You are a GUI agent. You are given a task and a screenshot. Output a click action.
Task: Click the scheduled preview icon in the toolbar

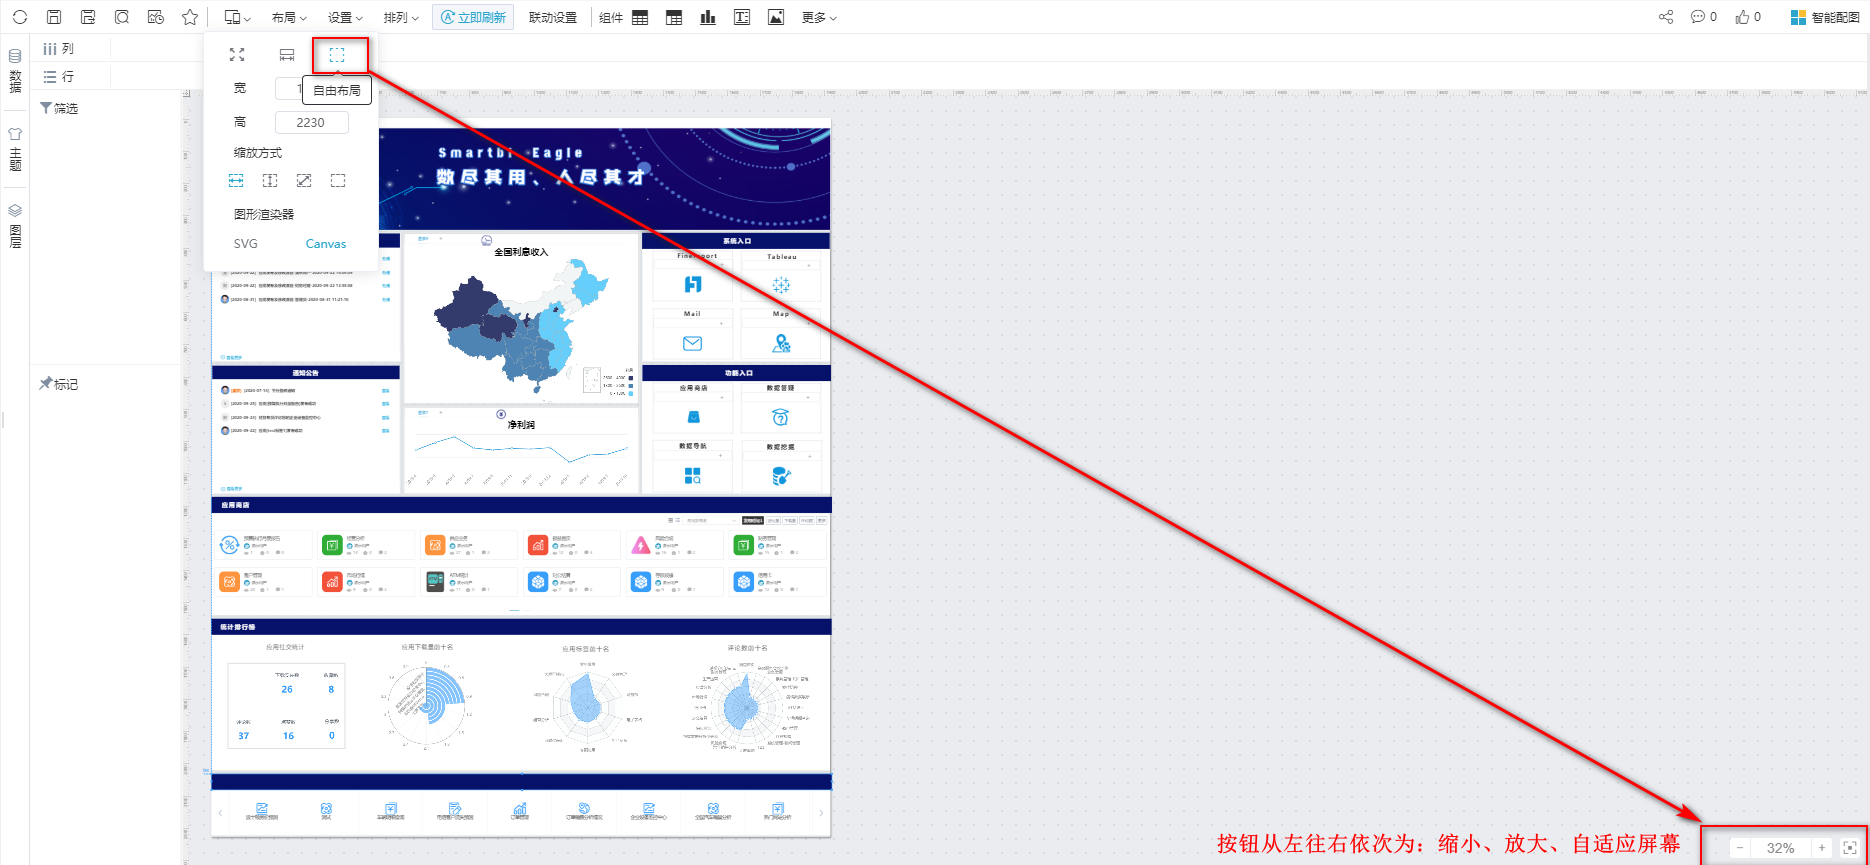[x=155, y=17]
